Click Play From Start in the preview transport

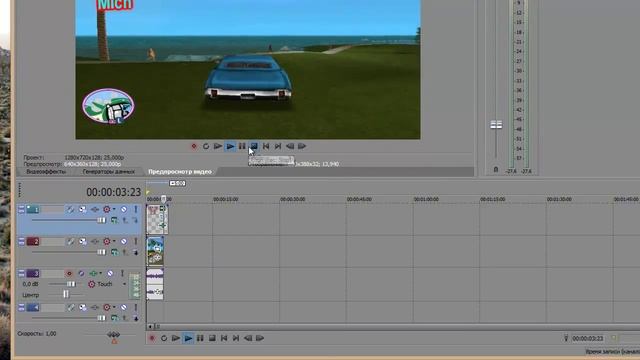[x=218, y=146]
